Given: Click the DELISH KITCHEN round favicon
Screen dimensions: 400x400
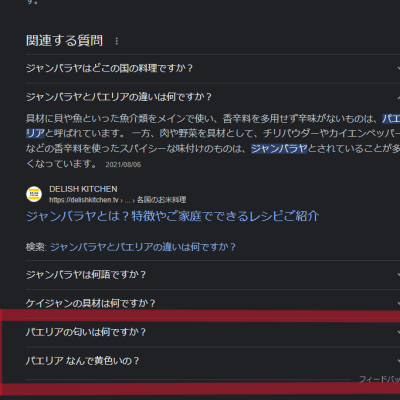Looking at the screenshot, I should [x=34, y=194].
